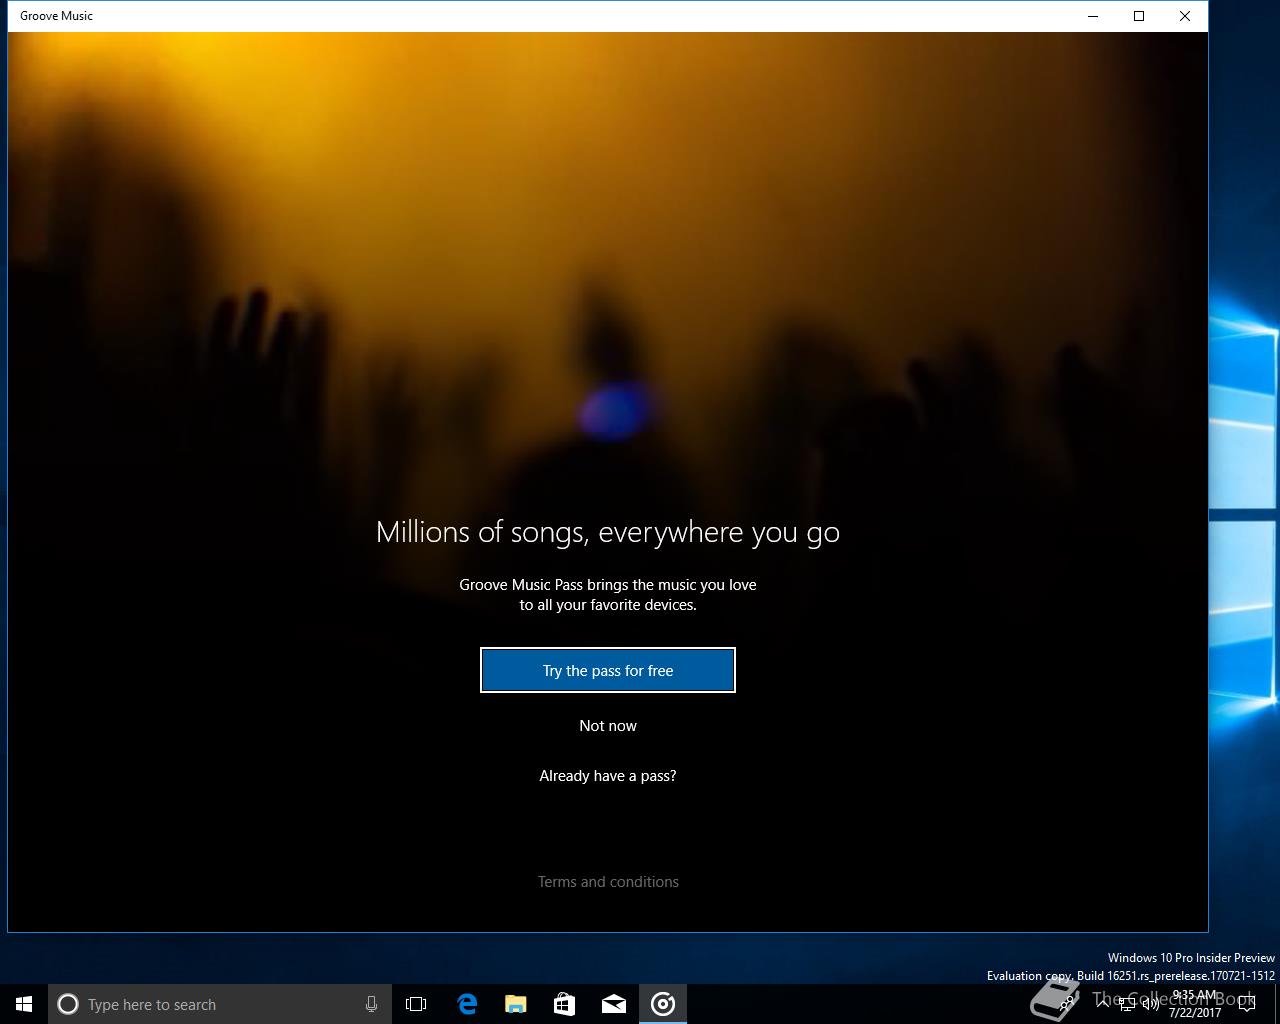Launch Microsoft Edge from the taskbar
This screenshot has width=1280, height=1024.
(467, 1004)
